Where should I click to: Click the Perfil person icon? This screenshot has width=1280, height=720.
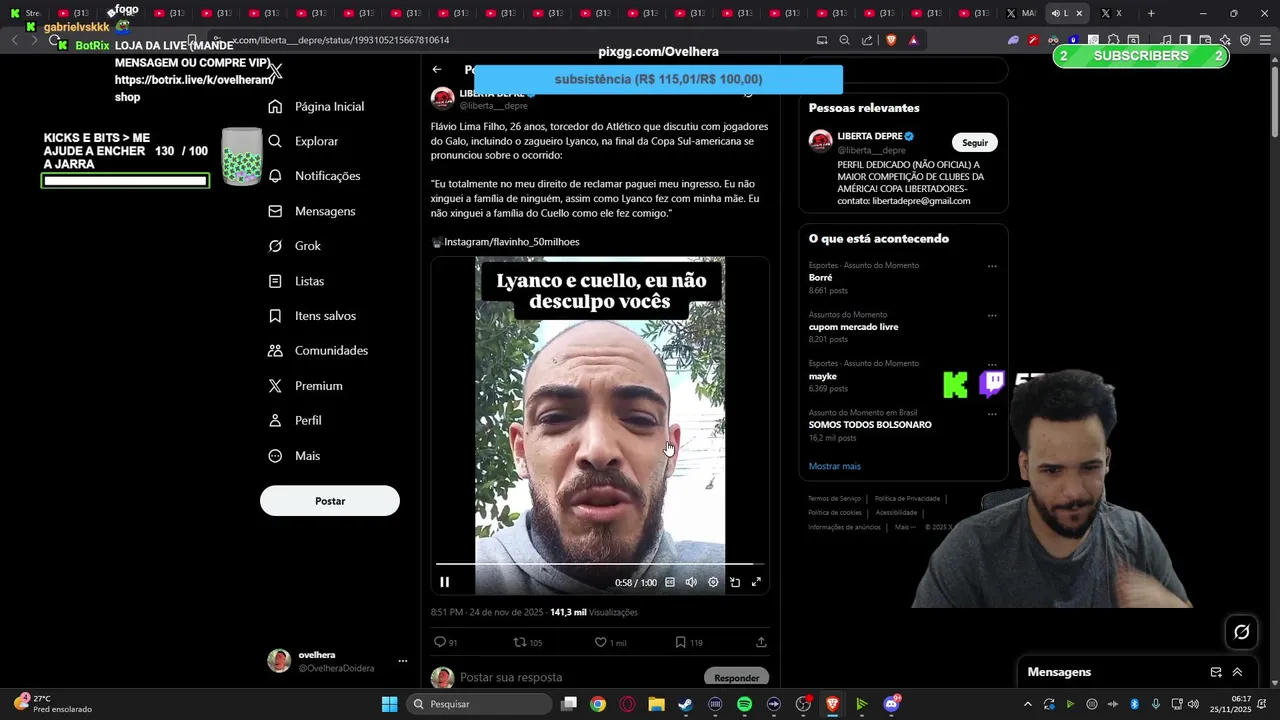pos(275,421)
